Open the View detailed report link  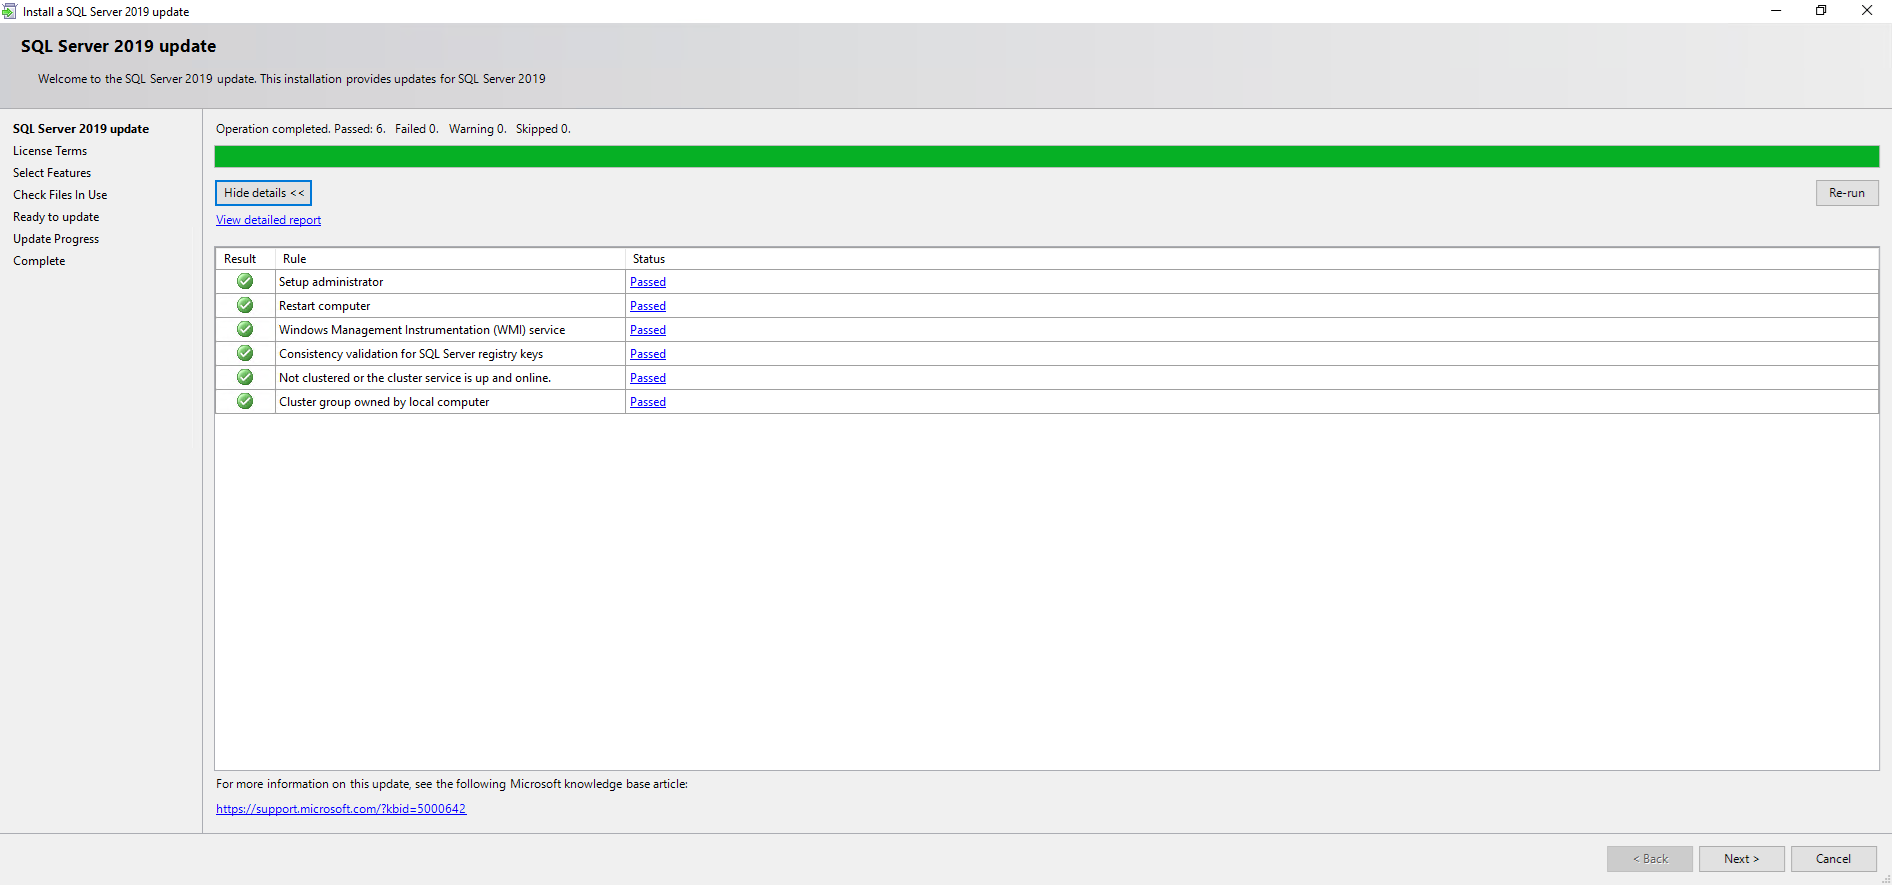coord(269,220)
